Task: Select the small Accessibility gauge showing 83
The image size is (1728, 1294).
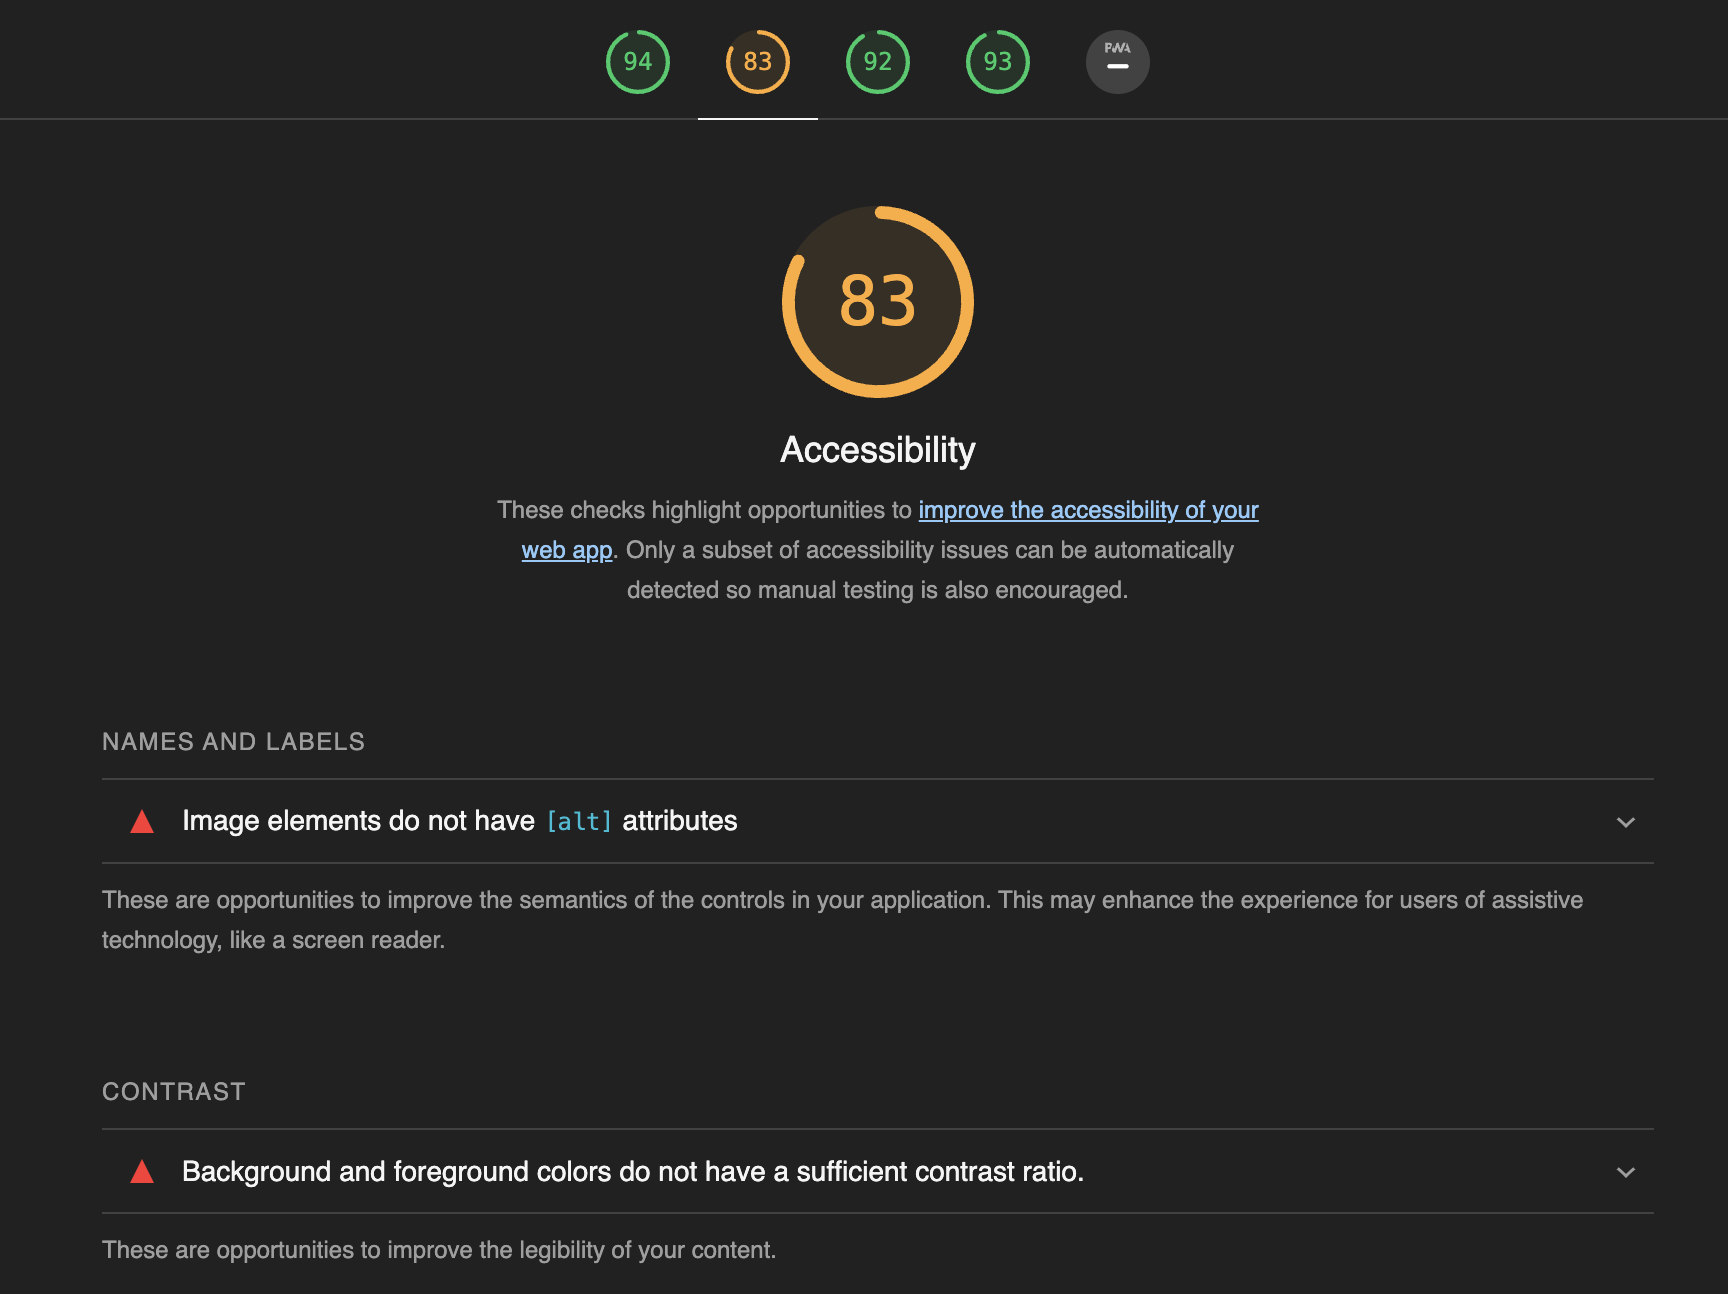Action: [758, 62]
